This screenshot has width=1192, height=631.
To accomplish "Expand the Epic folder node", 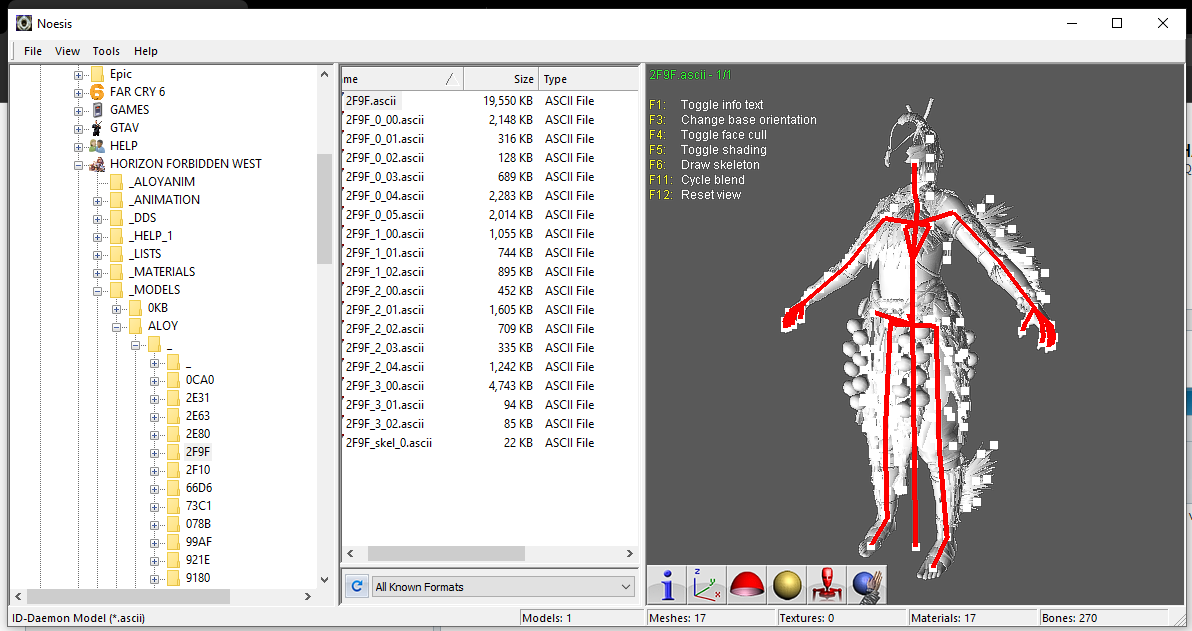I will (x=78, y=75).
